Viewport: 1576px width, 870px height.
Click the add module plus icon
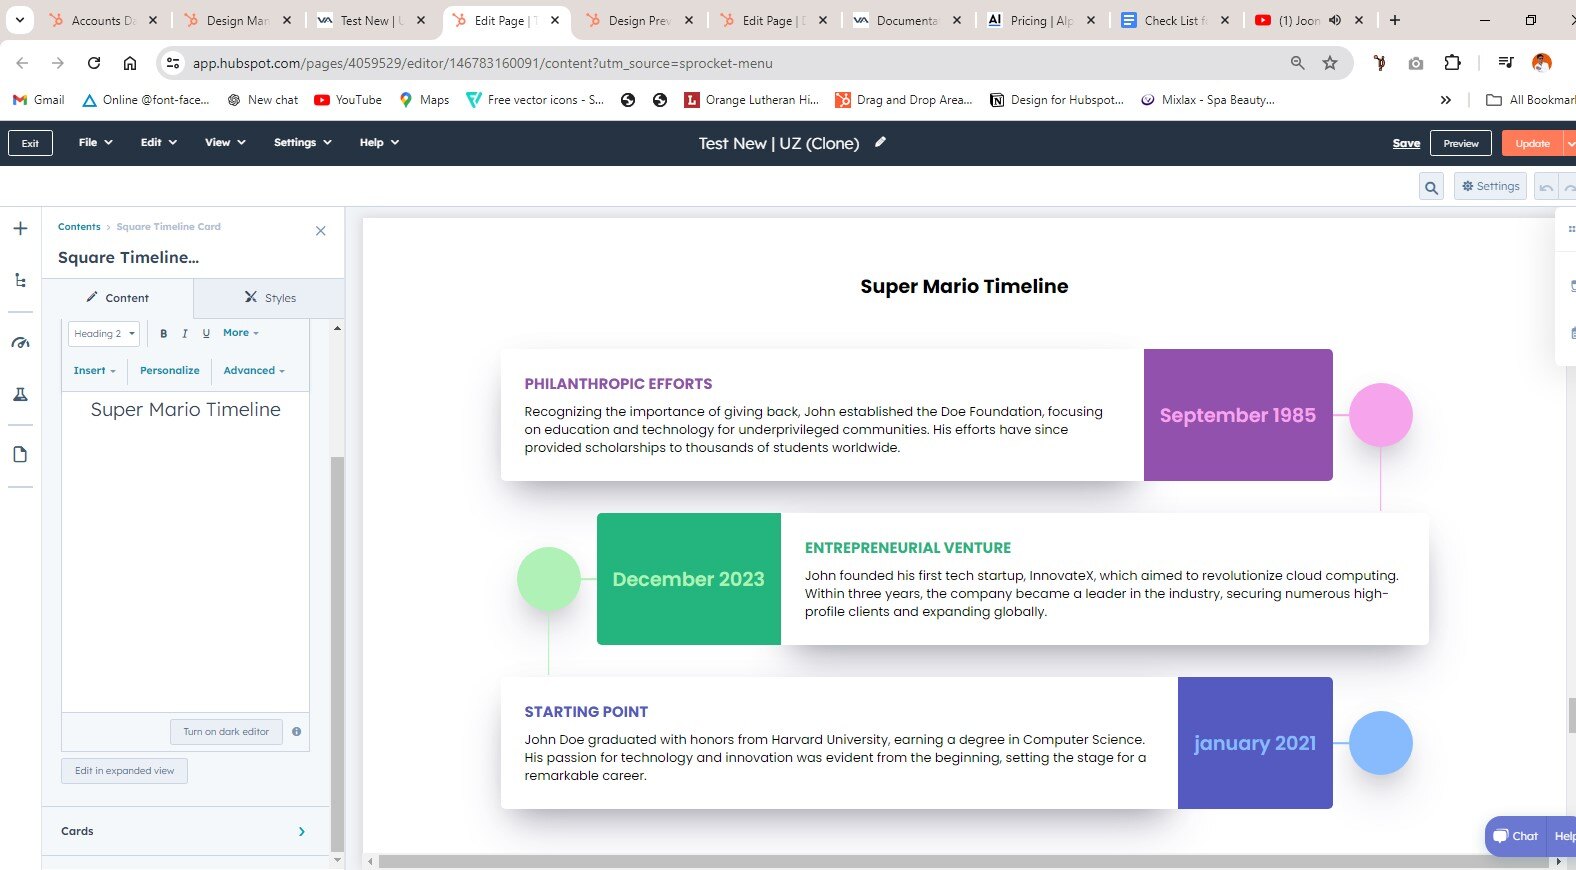[20, 229]
